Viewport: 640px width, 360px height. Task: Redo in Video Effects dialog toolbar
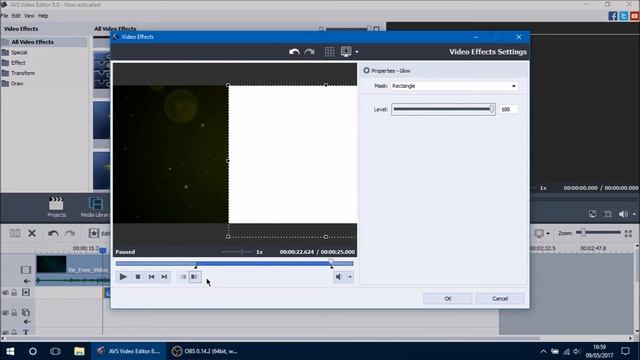pos(309,52)
